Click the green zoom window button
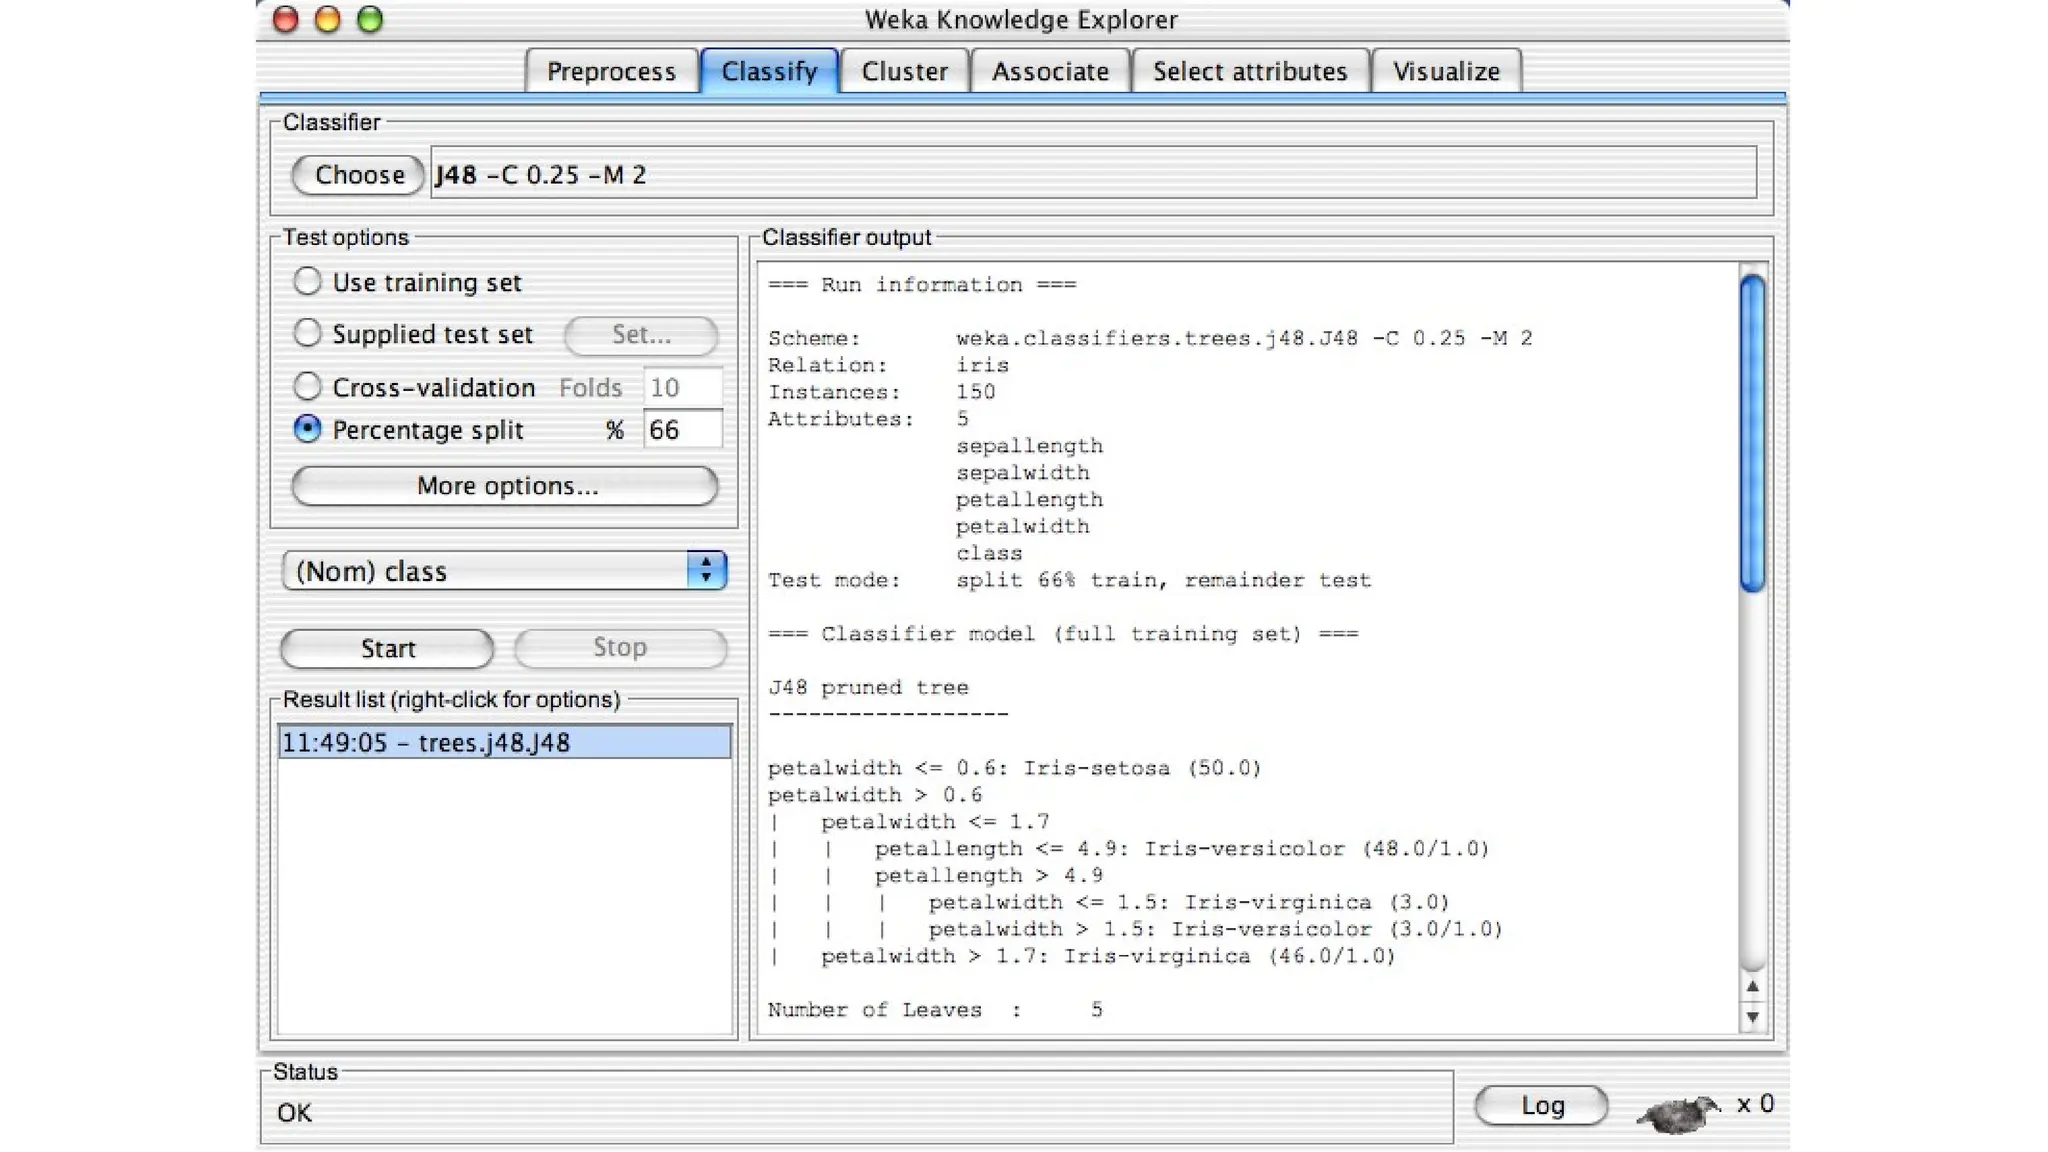 pyautogui.click(x=370, y=19)
